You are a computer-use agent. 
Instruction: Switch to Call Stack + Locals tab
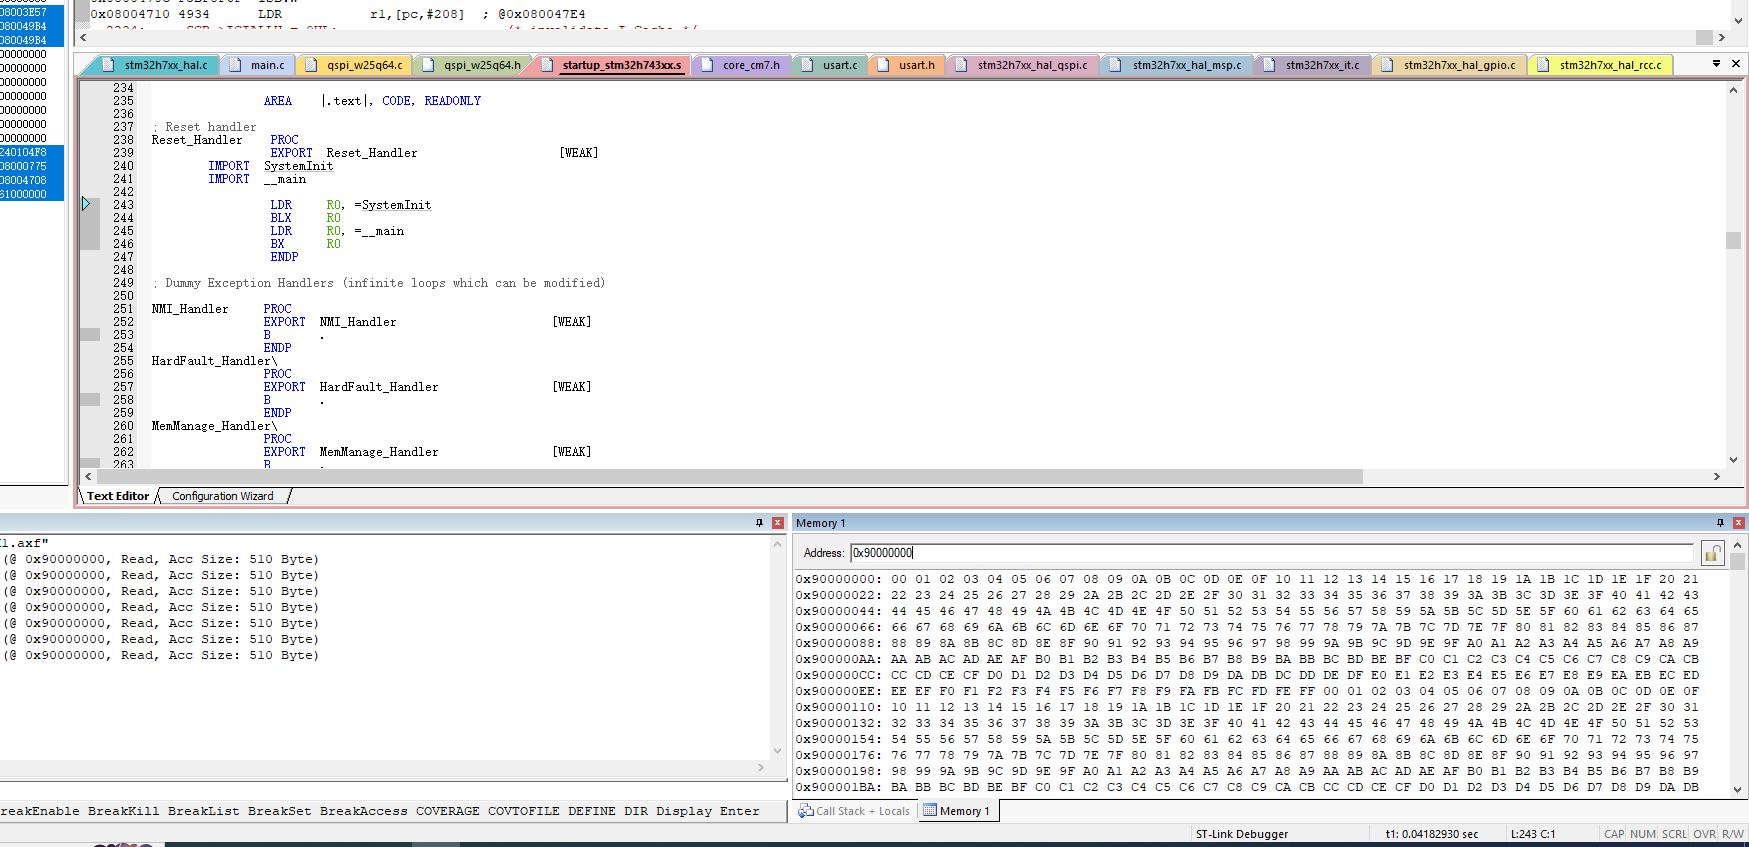coord(855,811)
